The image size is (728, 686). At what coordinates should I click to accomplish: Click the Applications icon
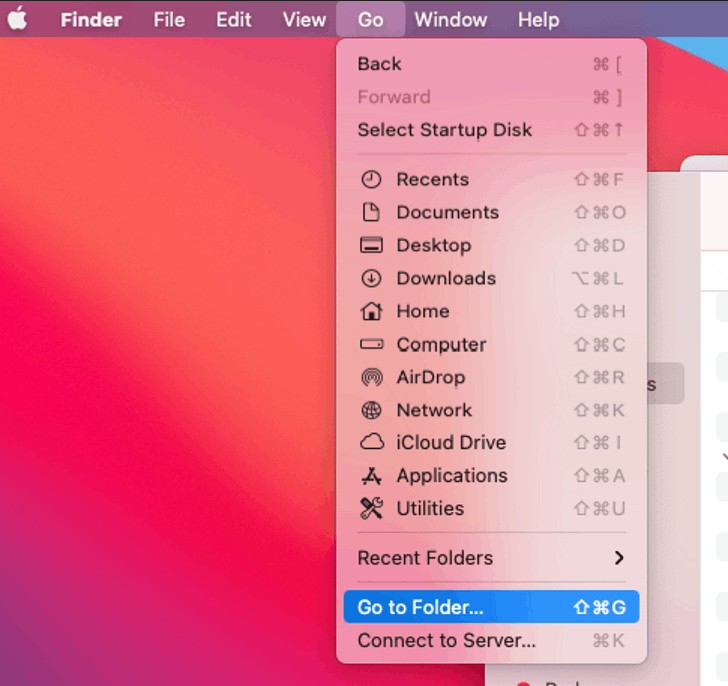click(x=371, y=476)
